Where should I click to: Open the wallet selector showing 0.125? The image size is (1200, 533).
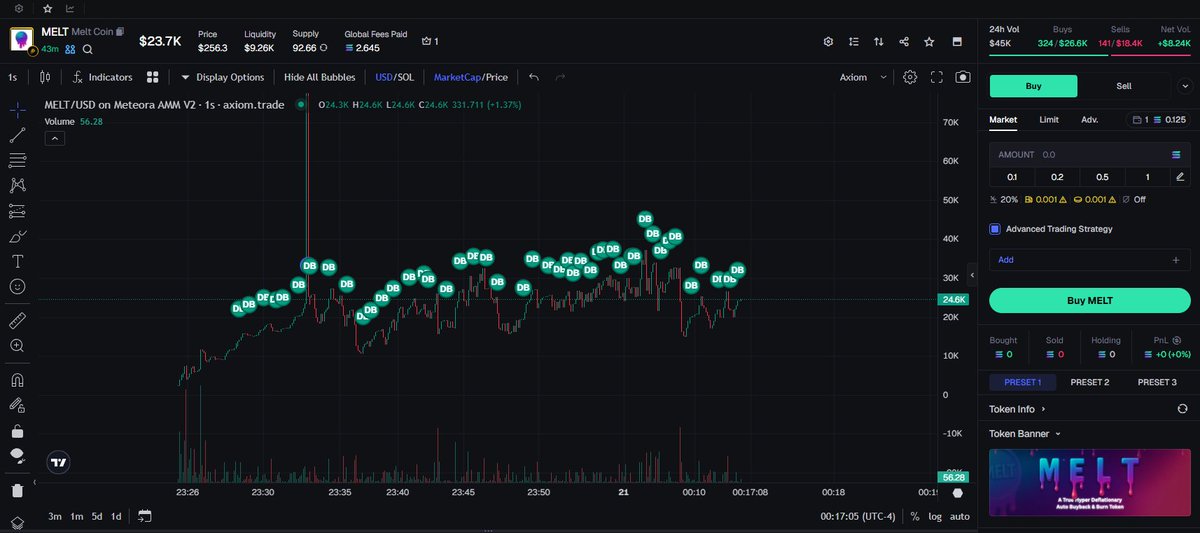point(1157,120)
